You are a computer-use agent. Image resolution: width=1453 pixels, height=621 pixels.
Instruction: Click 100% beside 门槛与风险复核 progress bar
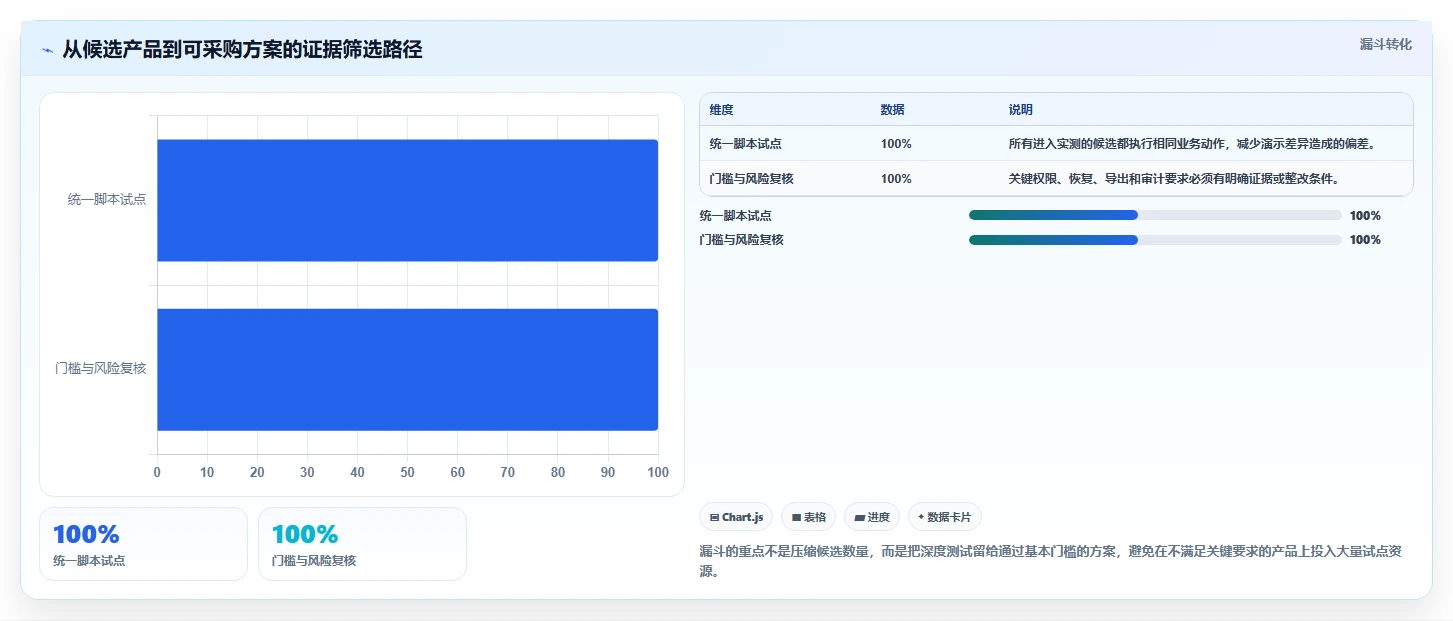click(1365, 240)
